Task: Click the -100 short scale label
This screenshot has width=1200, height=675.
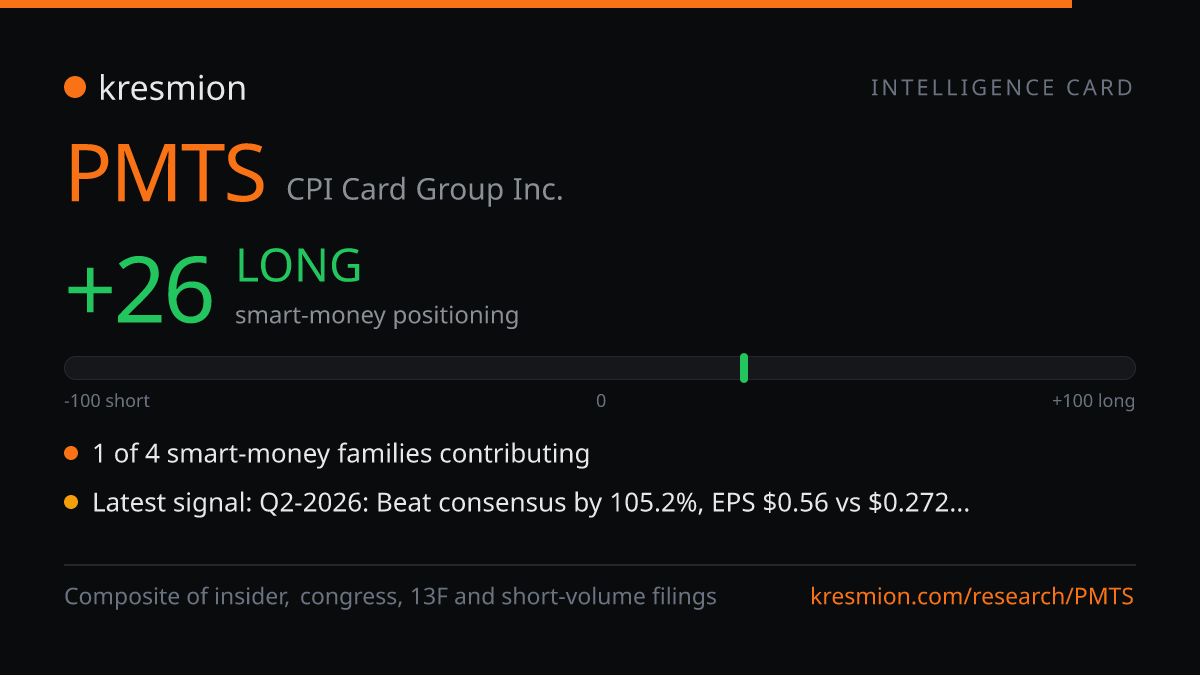Action: coord(107,401)
